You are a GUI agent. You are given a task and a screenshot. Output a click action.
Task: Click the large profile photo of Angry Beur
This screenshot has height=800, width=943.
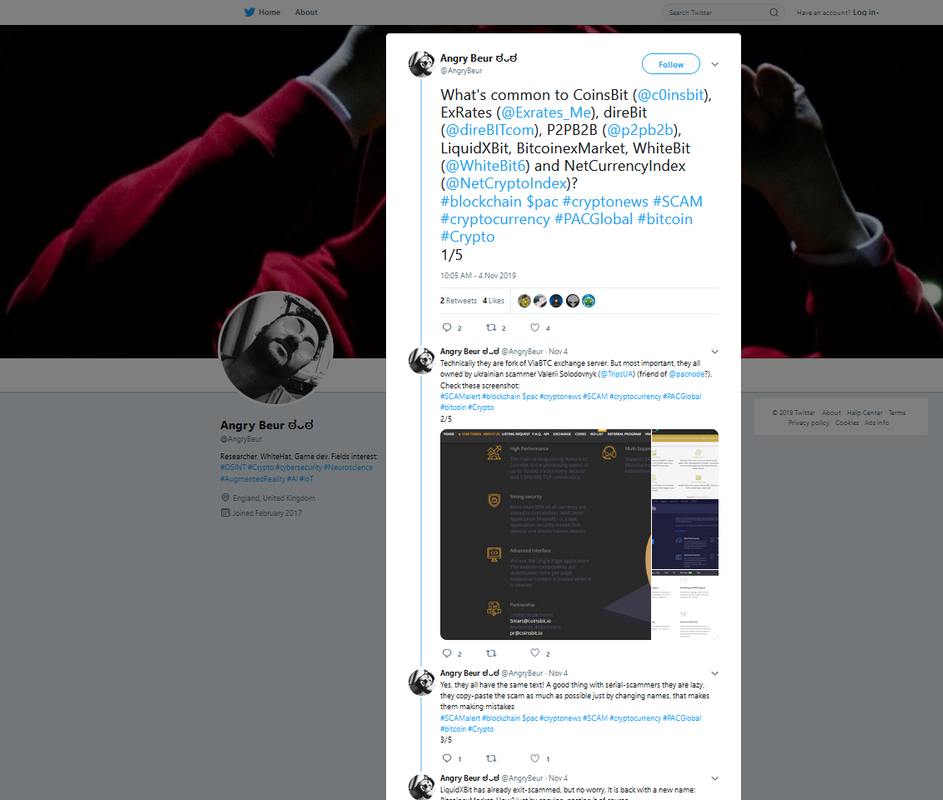[x=276, y=348]
